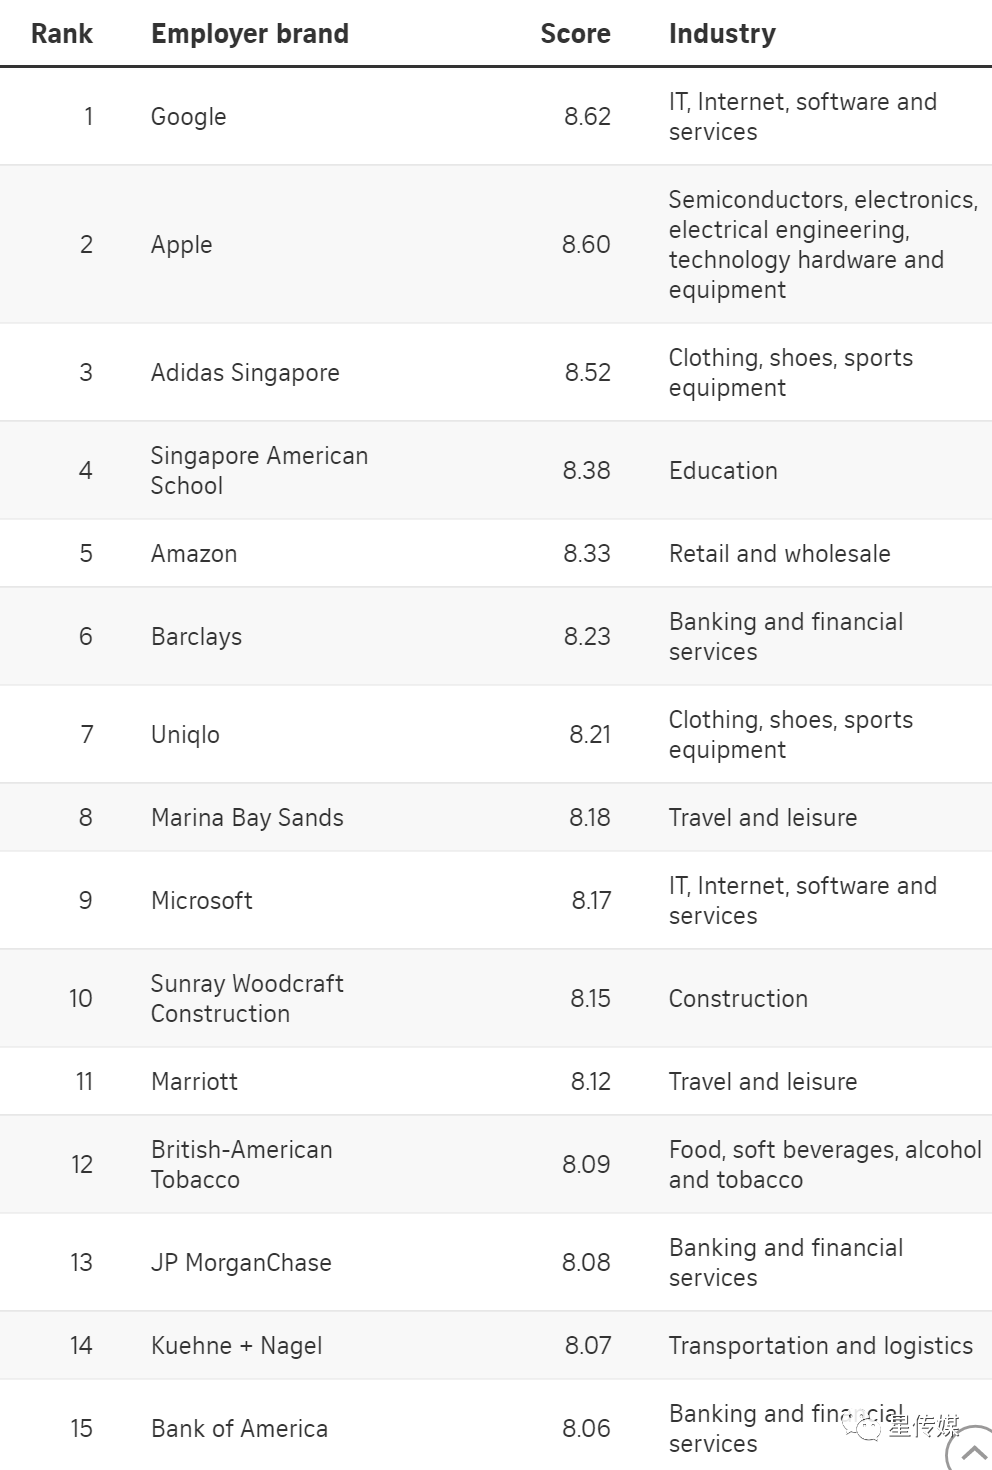Click the Score column header
Screen dimensions: 992x1470
pyautogui.click(x=575, y=34)
